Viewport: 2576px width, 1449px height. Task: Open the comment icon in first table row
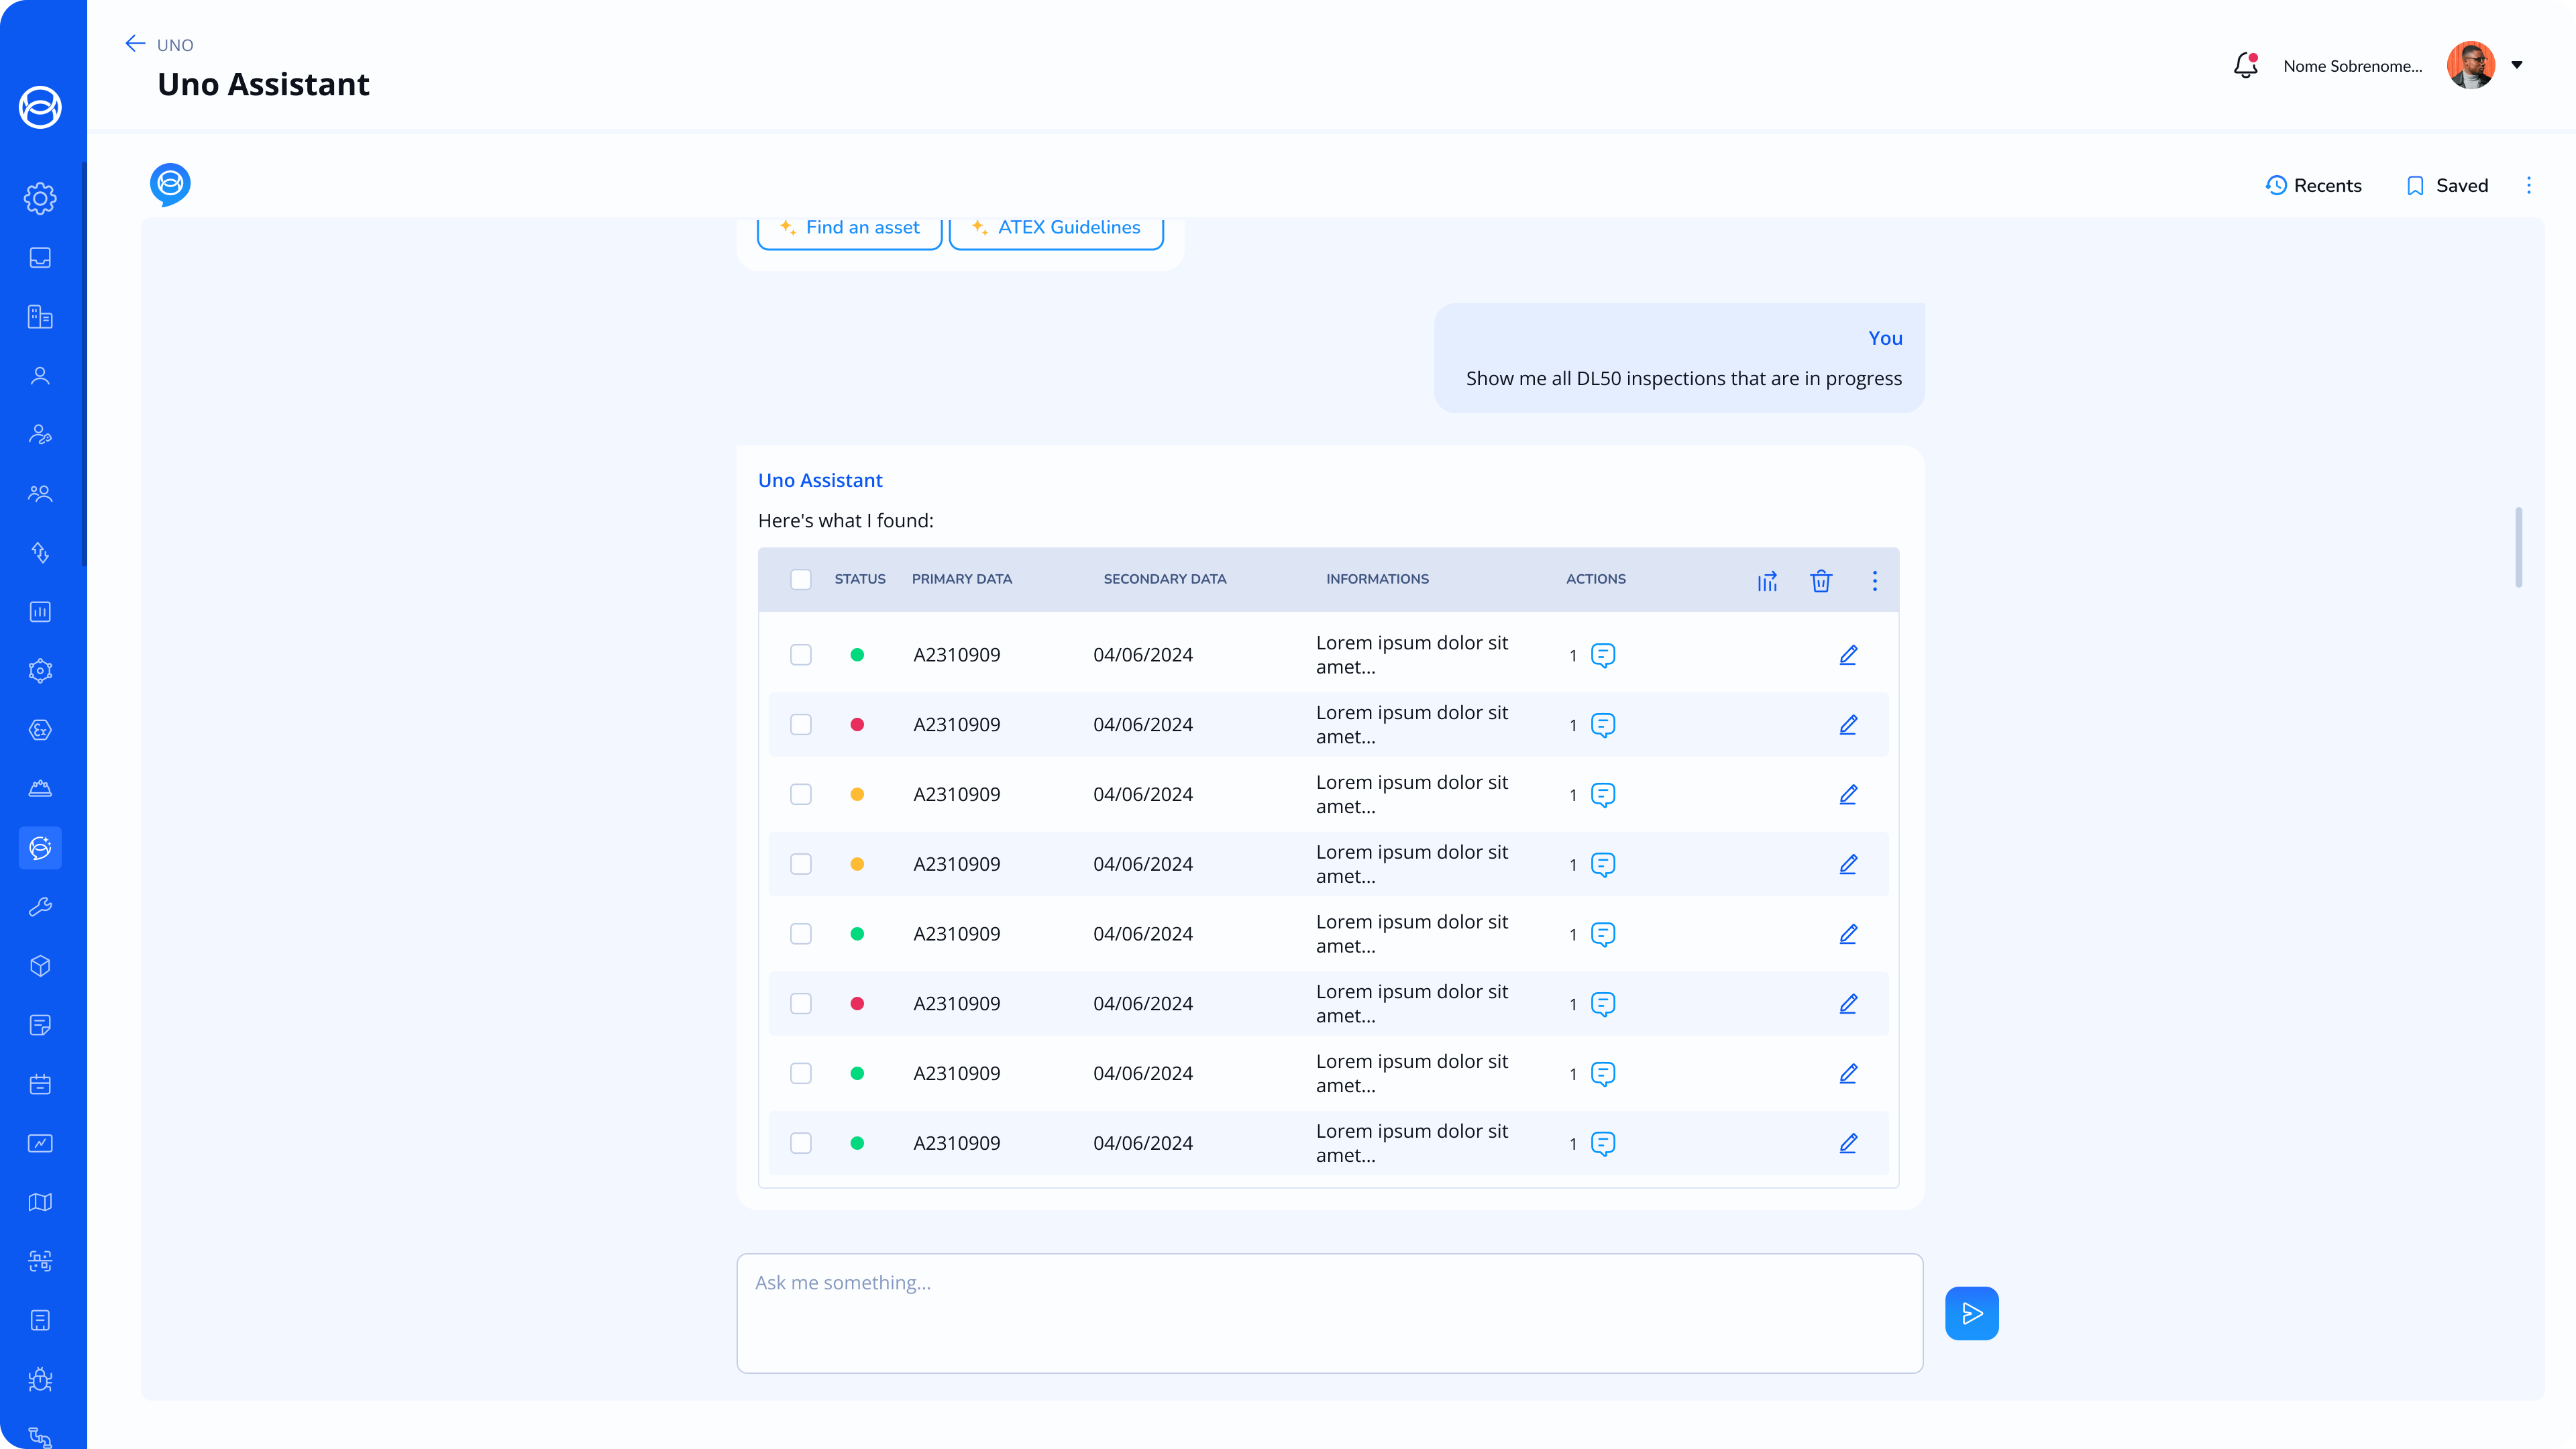coord(1603,655)
